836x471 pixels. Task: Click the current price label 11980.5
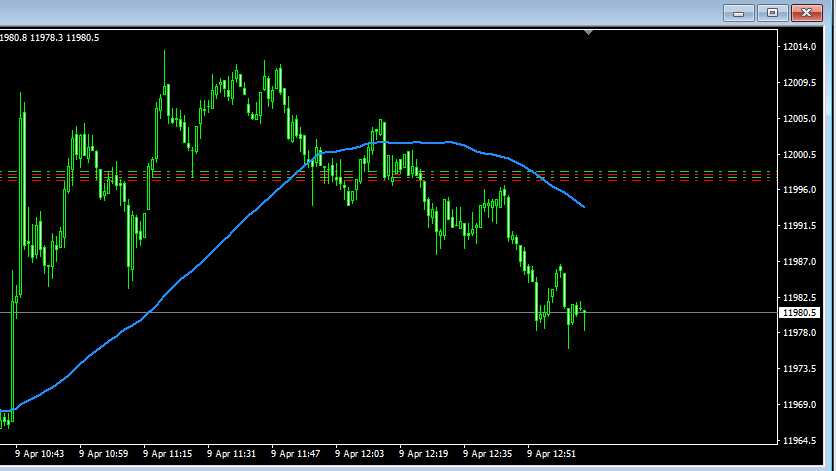[799, 313]
